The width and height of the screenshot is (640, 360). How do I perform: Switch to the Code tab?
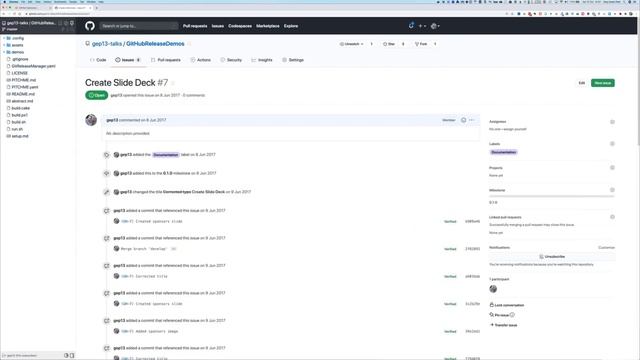[98, 60]
